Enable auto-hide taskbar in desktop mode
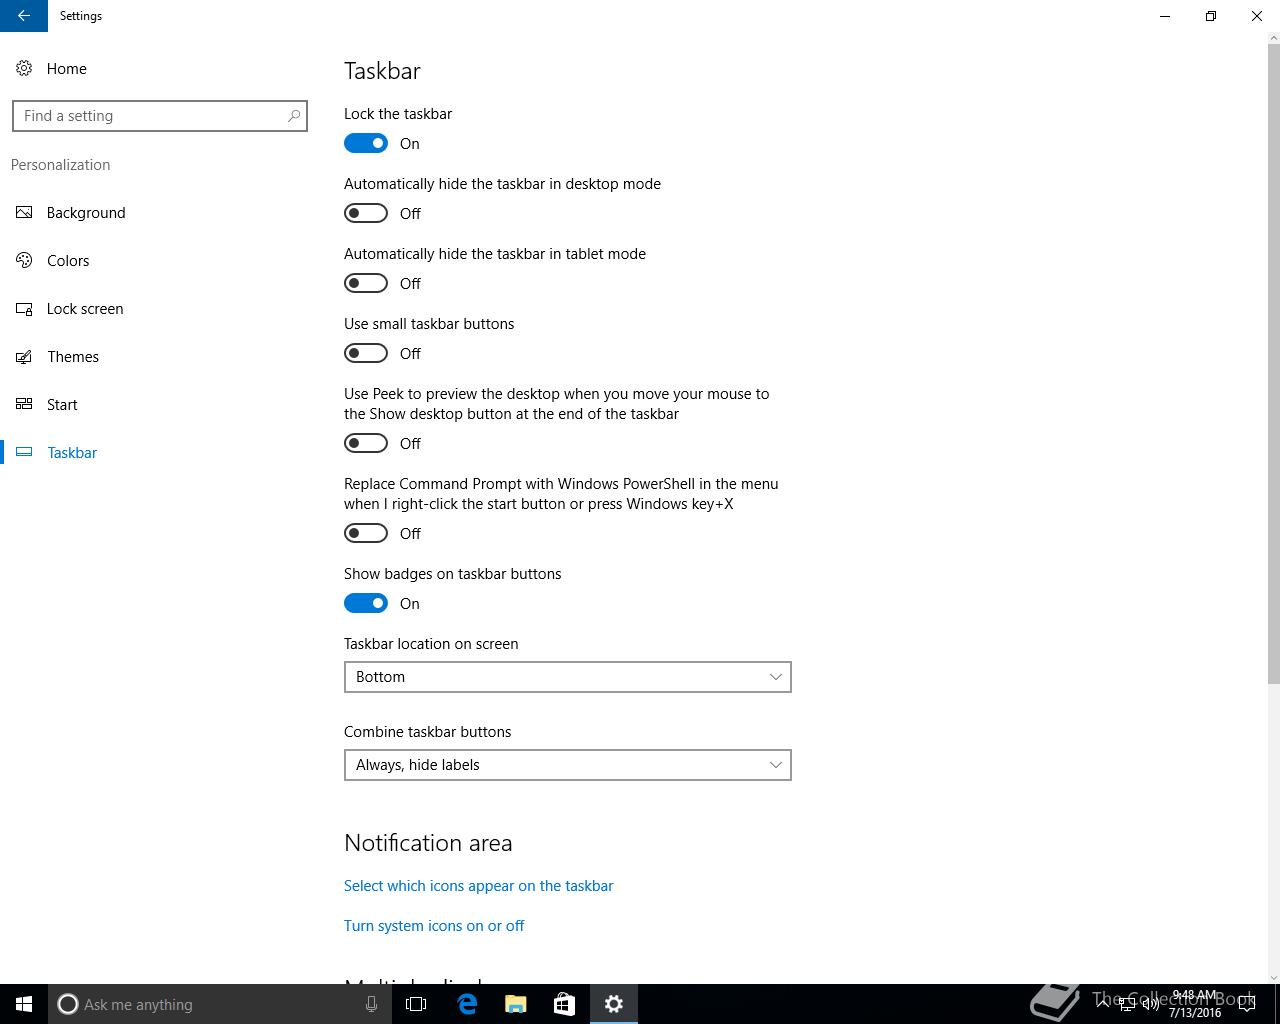 [366, 213]
